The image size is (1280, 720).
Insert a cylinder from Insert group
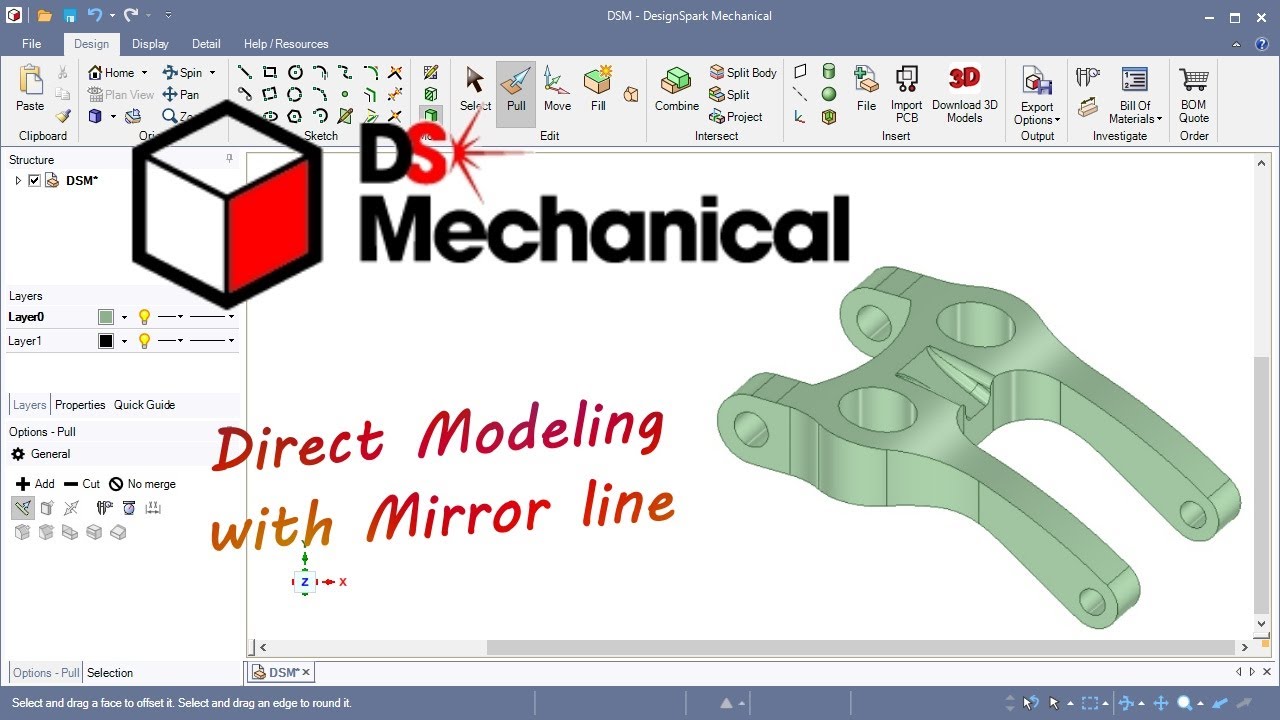pyautogui.click(x=829, y=72)
